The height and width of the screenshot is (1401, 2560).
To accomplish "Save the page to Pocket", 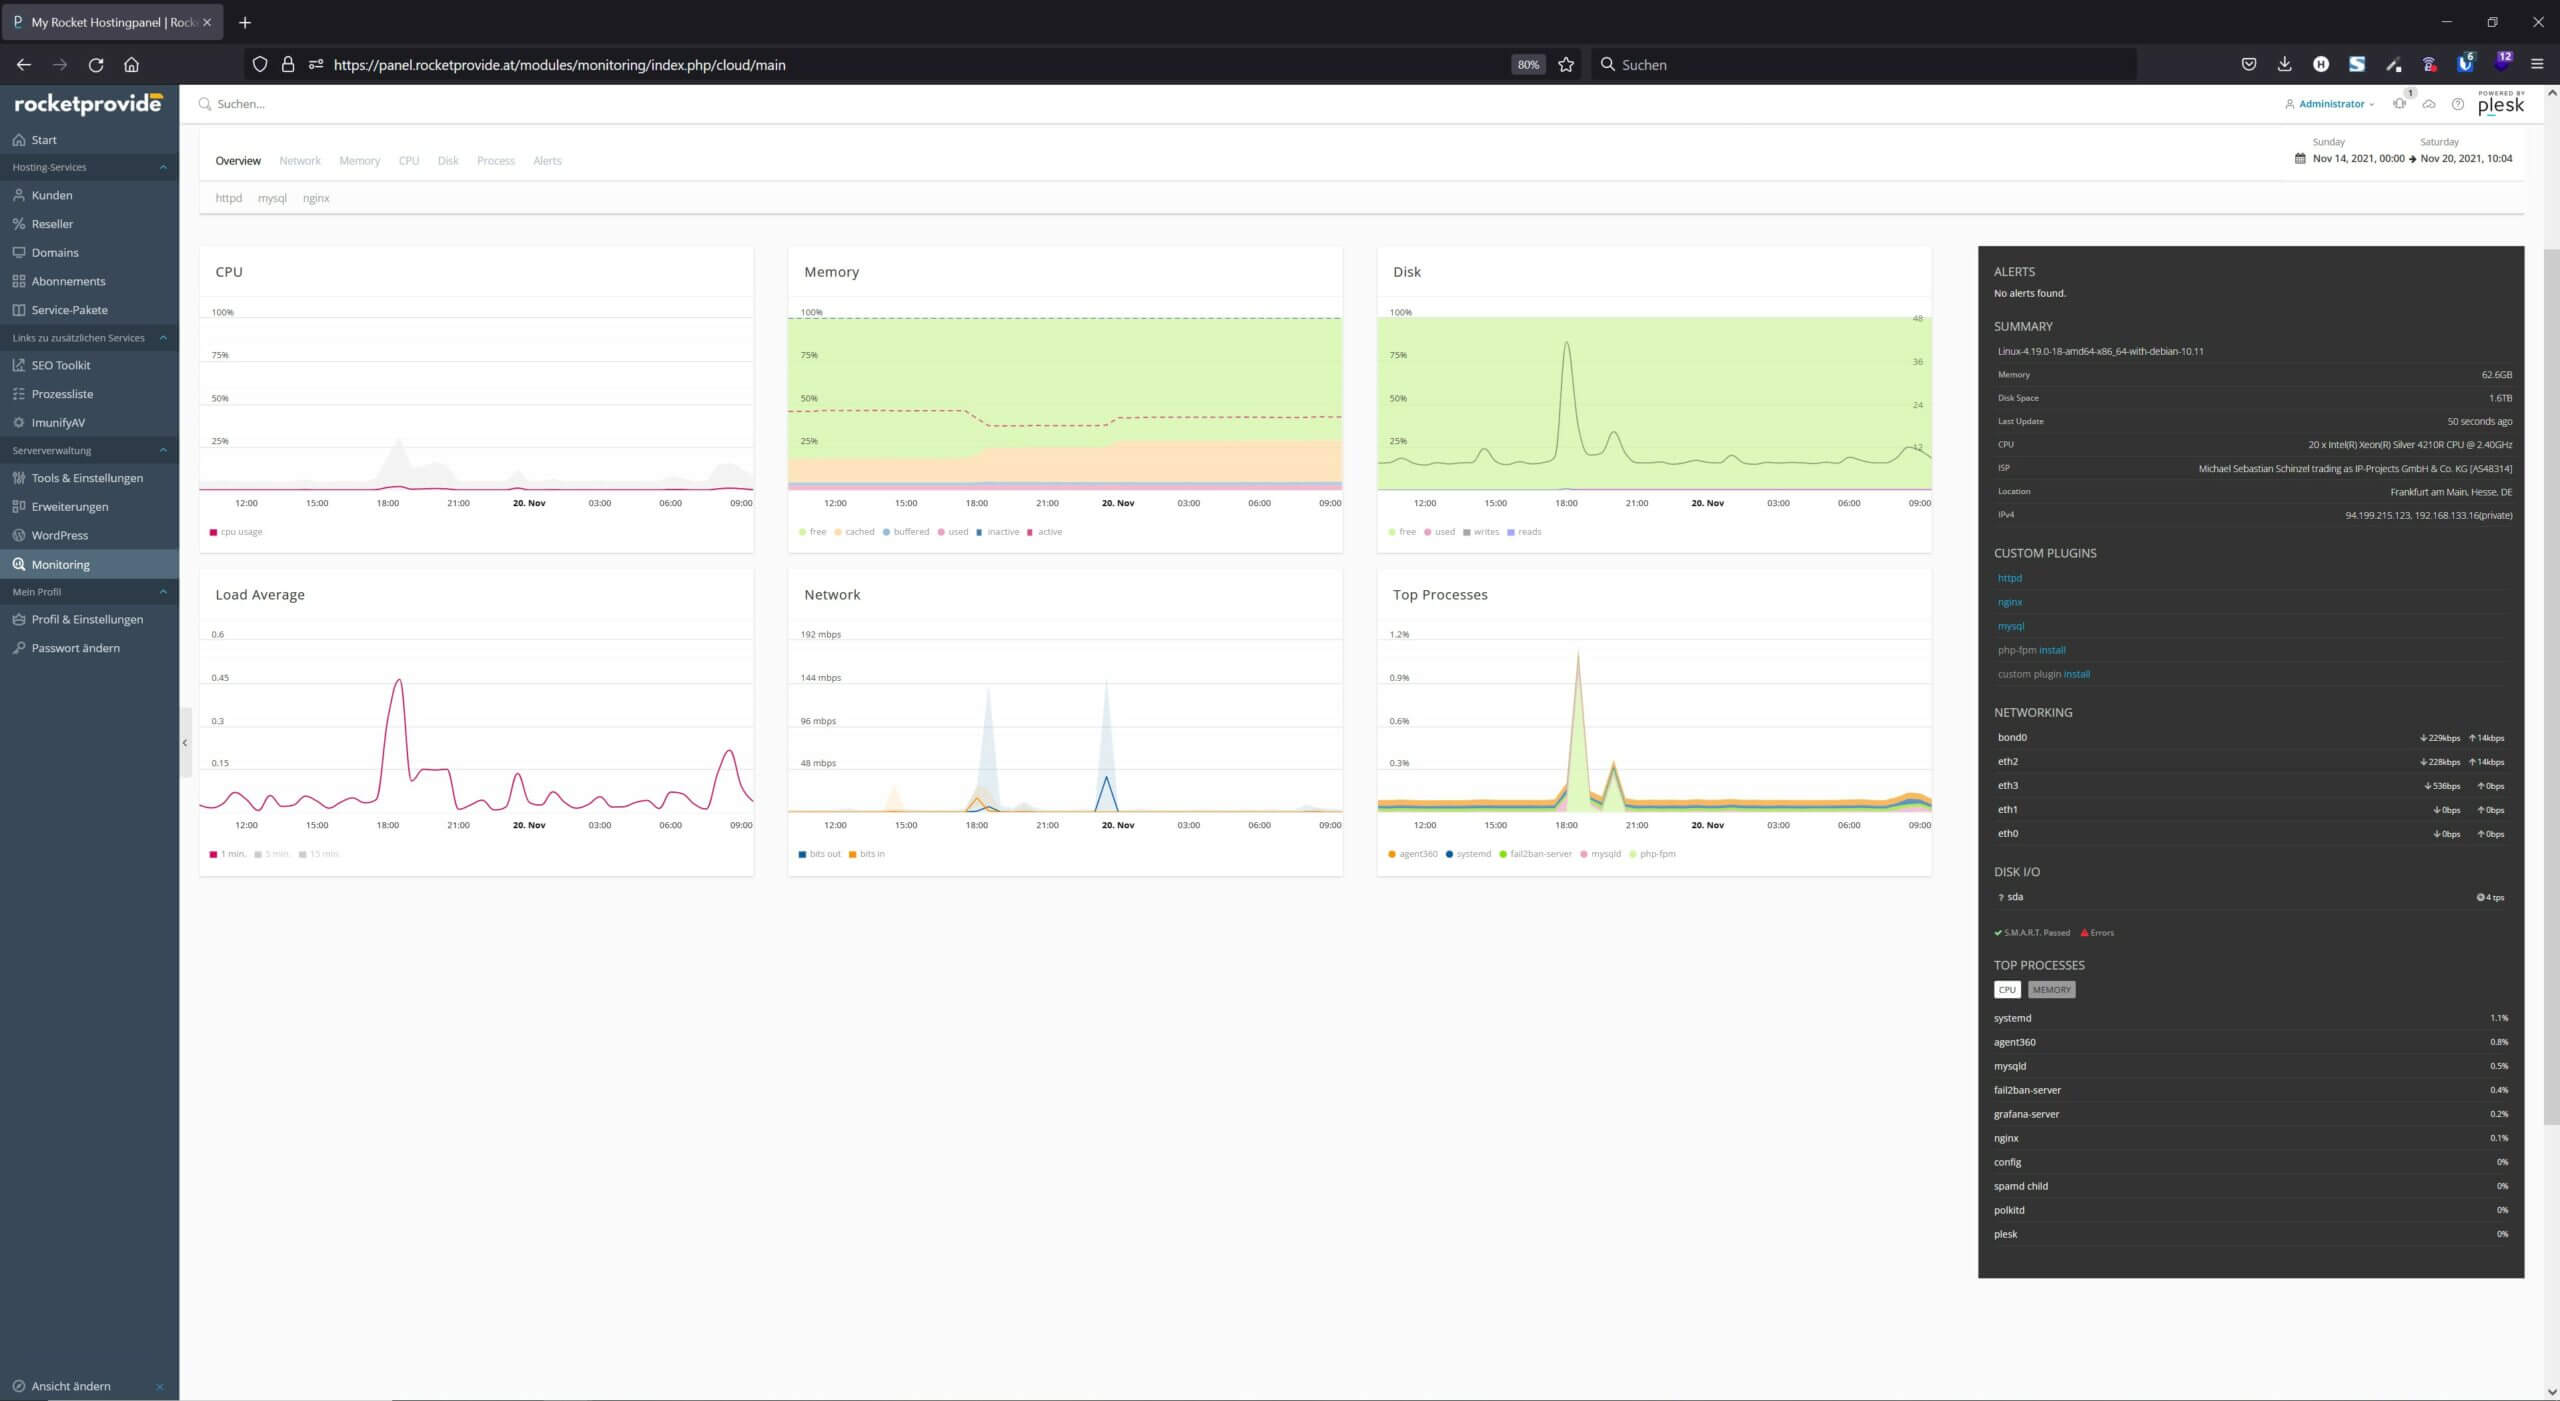I will [x=2249, y=65].
